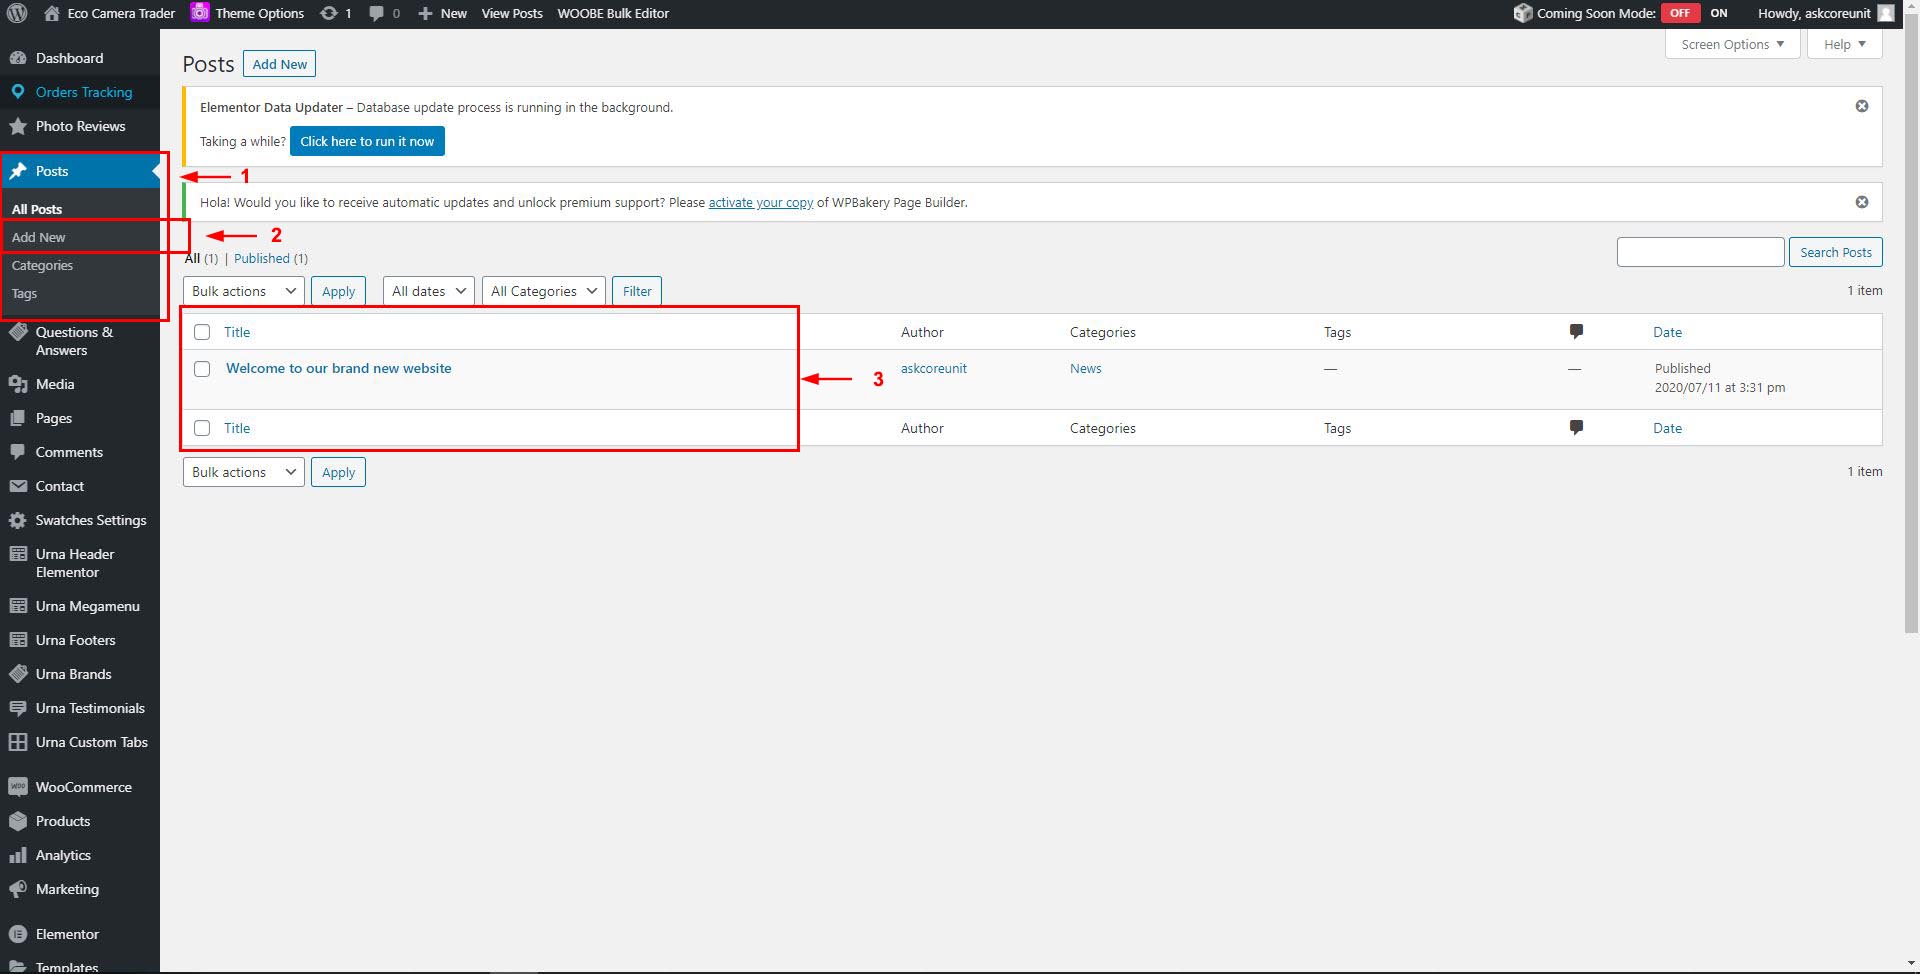The width and height of the screenshot is (1920, 974).
Task: Expand the top Bulk actions dropdown
Action: [243, 291]
